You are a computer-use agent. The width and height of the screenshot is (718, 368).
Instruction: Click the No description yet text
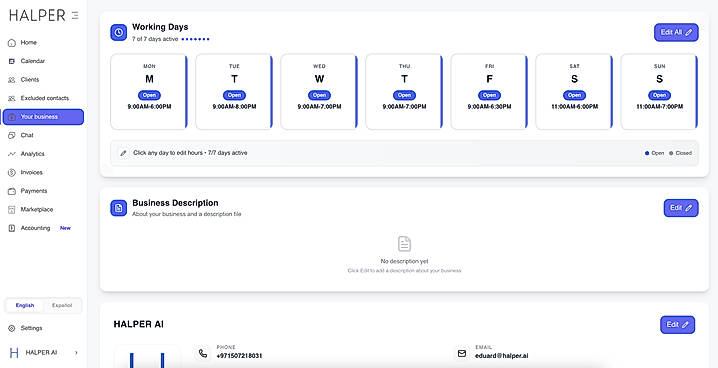[x=404, y=261]
